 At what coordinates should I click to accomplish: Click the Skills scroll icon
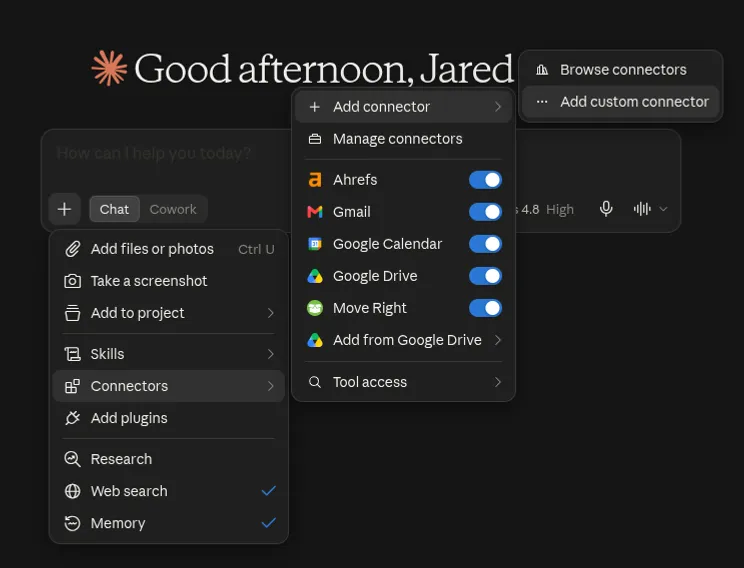pos(73,354)
